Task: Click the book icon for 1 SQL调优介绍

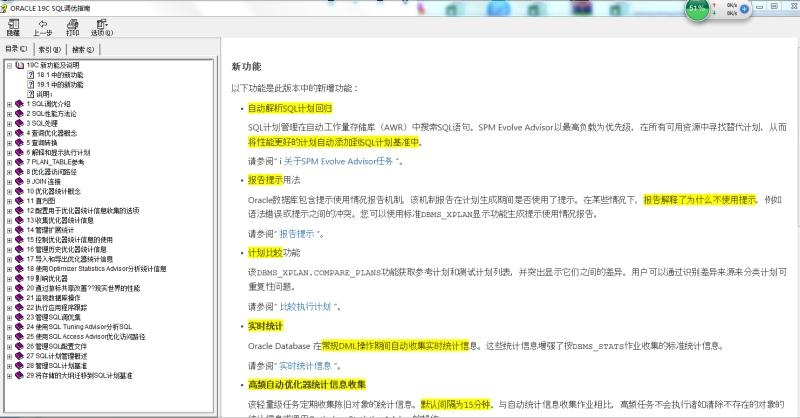Action: pyautogui.click(x=19, y=104)
